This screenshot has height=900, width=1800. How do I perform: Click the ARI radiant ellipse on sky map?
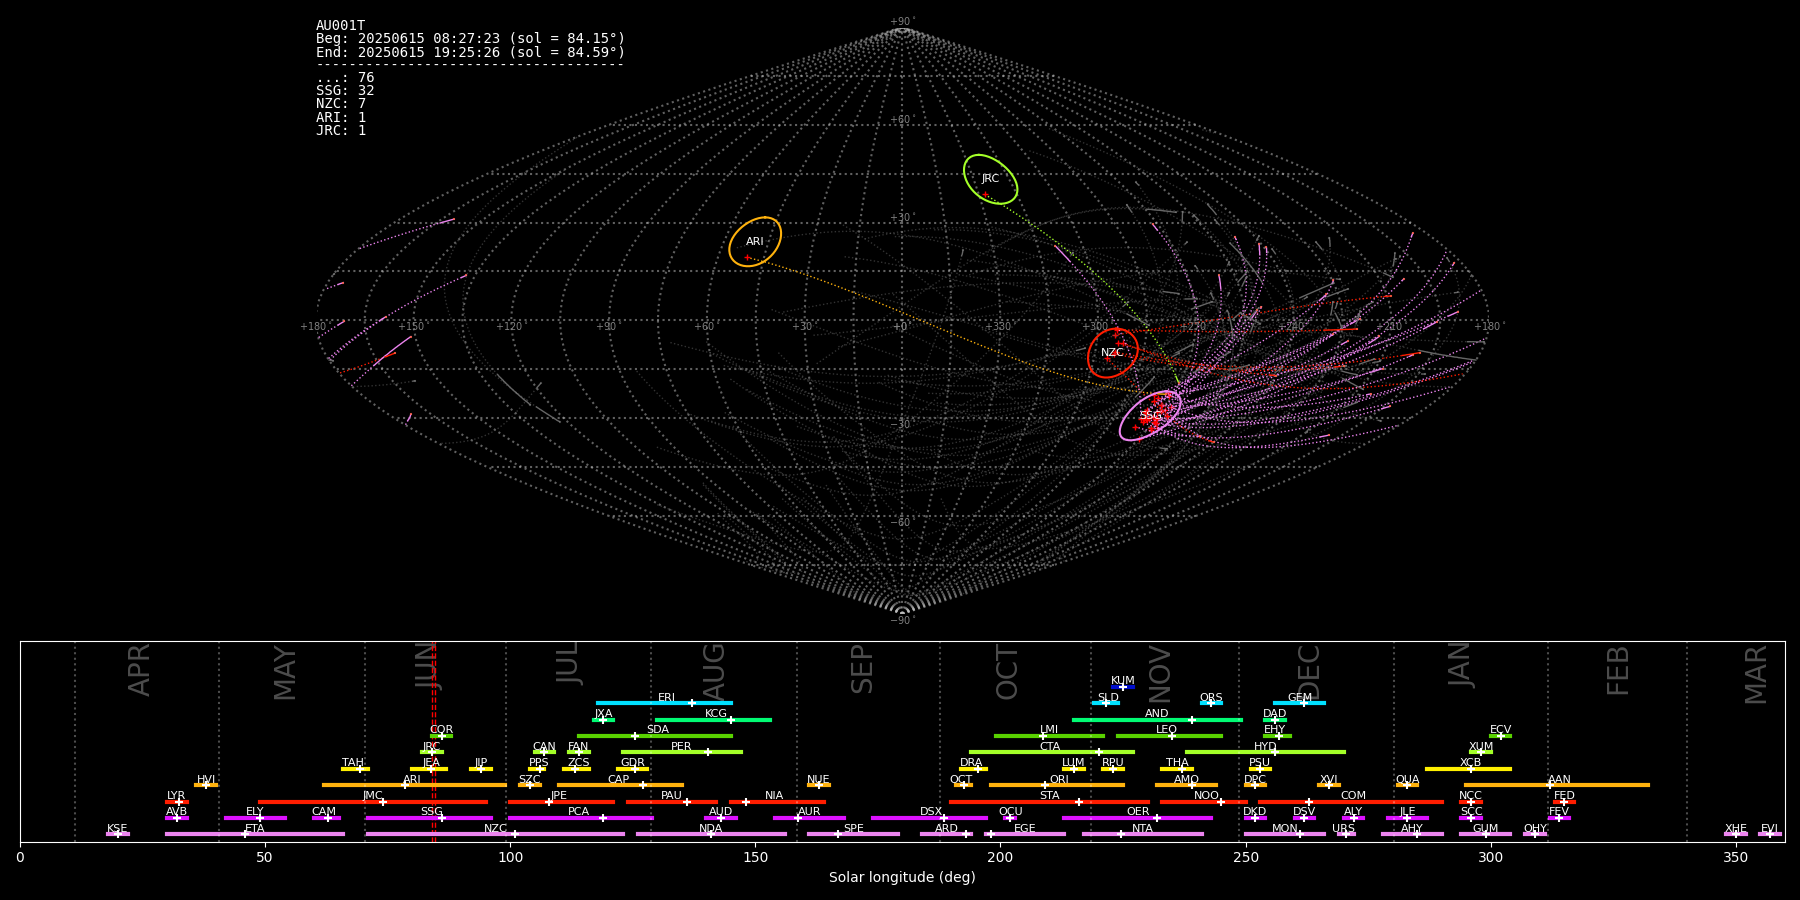pos(755,242)
